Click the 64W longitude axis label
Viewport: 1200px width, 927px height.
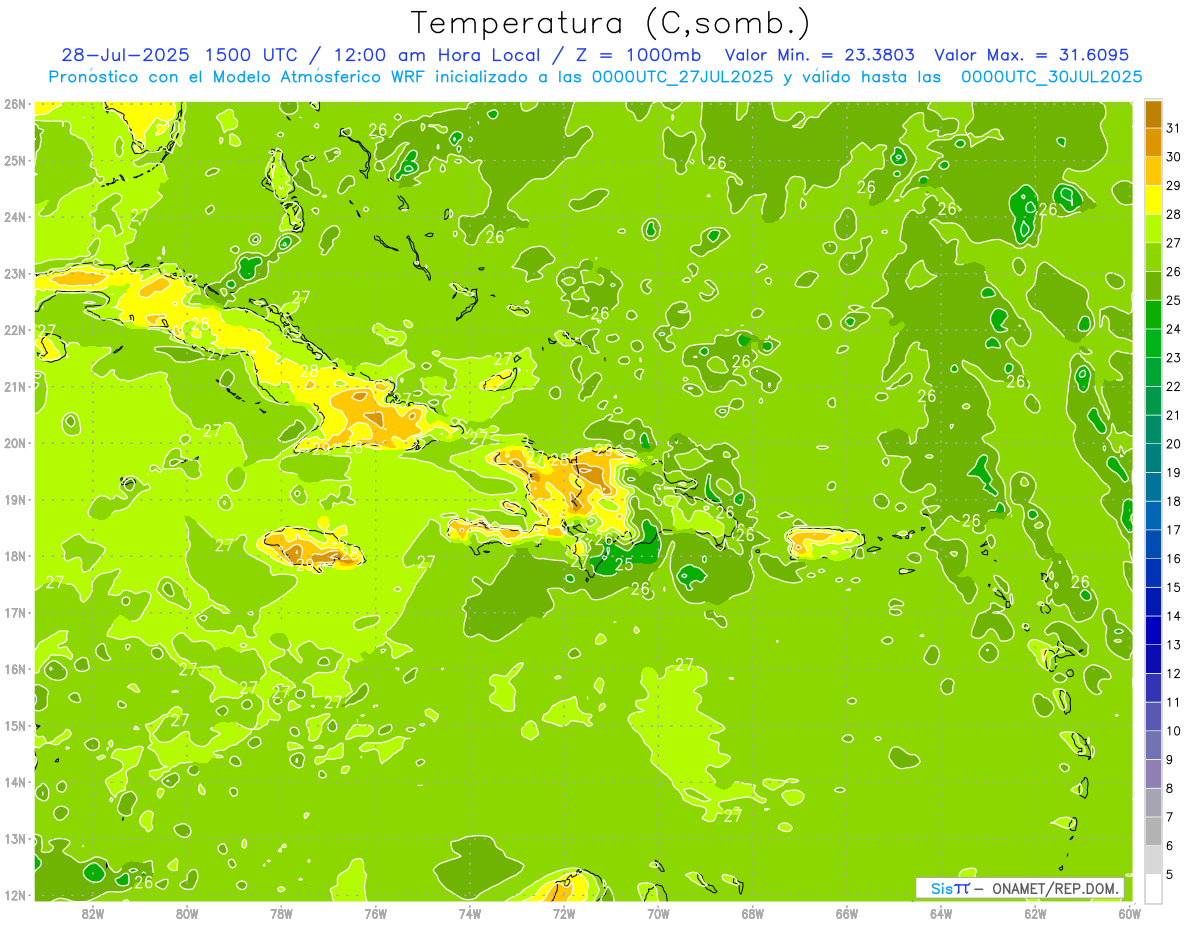941,913
